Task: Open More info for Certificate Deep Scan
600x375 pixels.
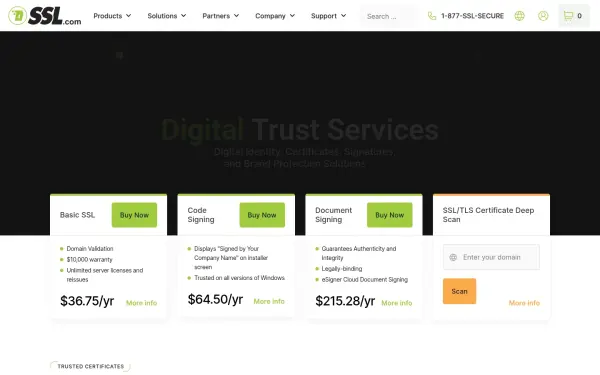Action: pos(524,303)
